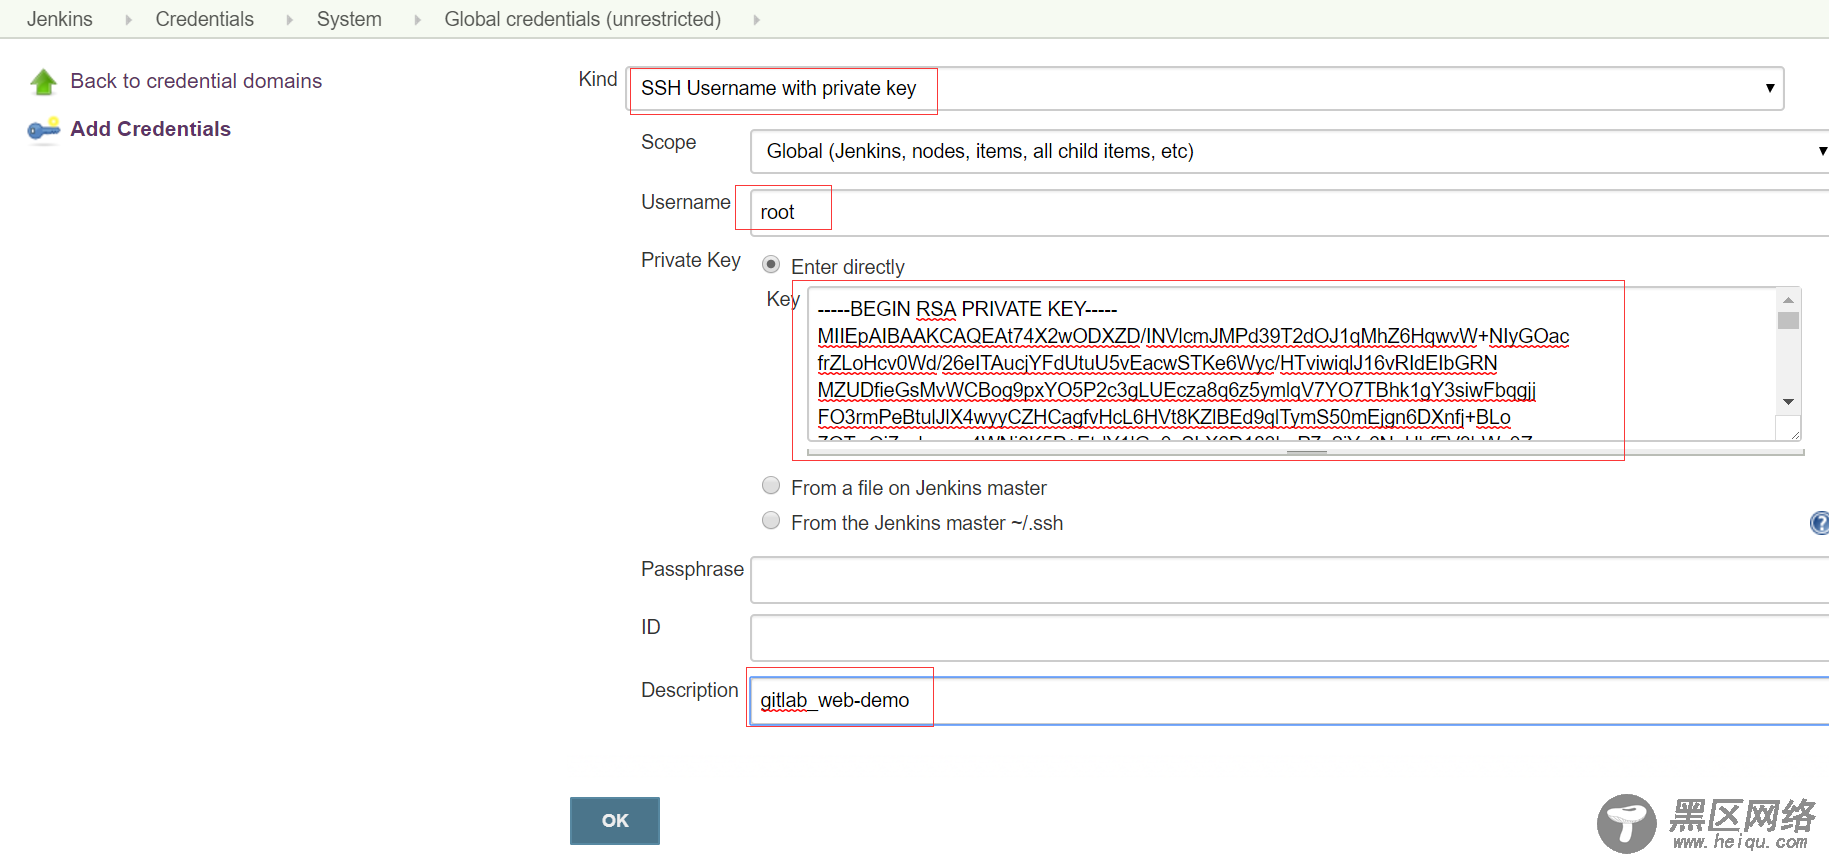The width and height of the screenshot is (1829, 859).
Task: Open Global credentials breadcrumb menu arrow
Action: pyautogui.click(x=756, y=20)
